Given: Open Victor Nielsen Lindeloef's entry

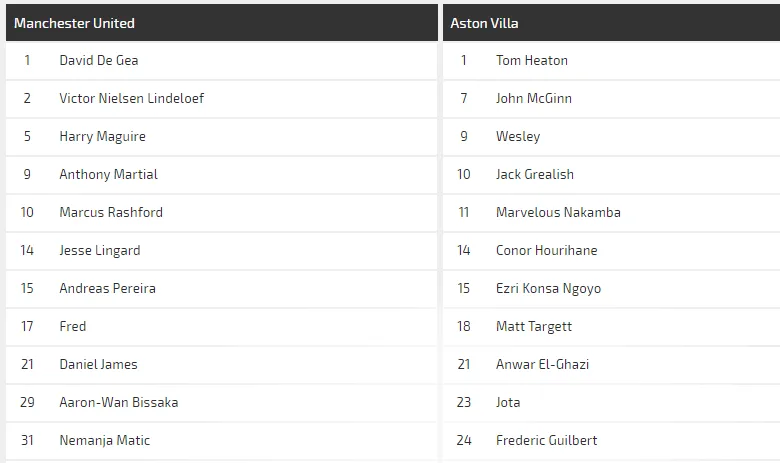Looking at the screenshot, I should [x=132, y=98].
